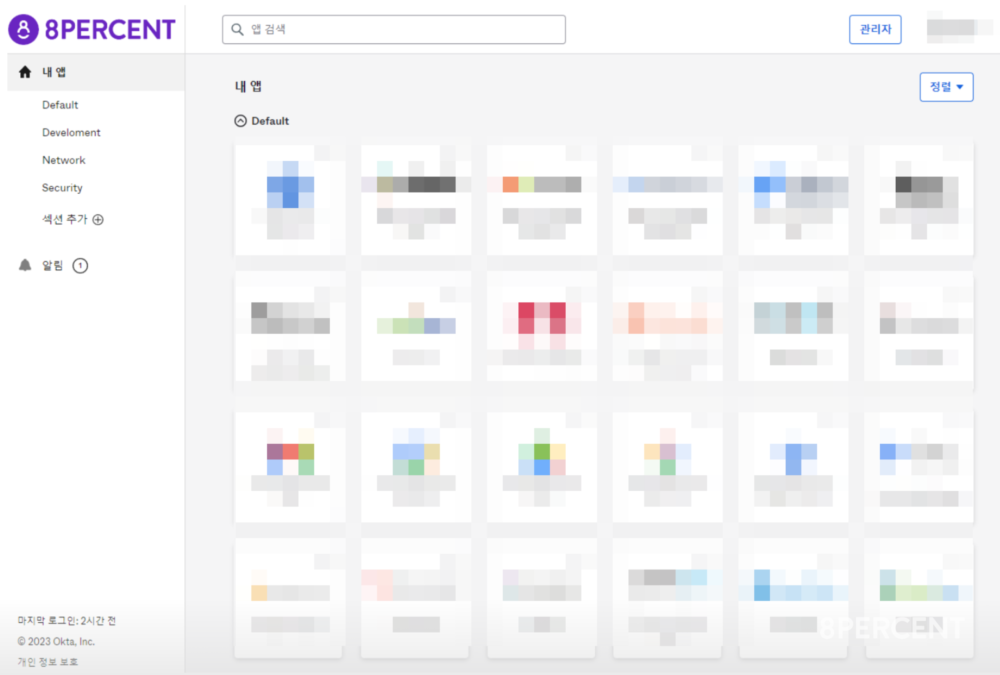Click the home icon beside 내 앱

click(x=25, y=72)
